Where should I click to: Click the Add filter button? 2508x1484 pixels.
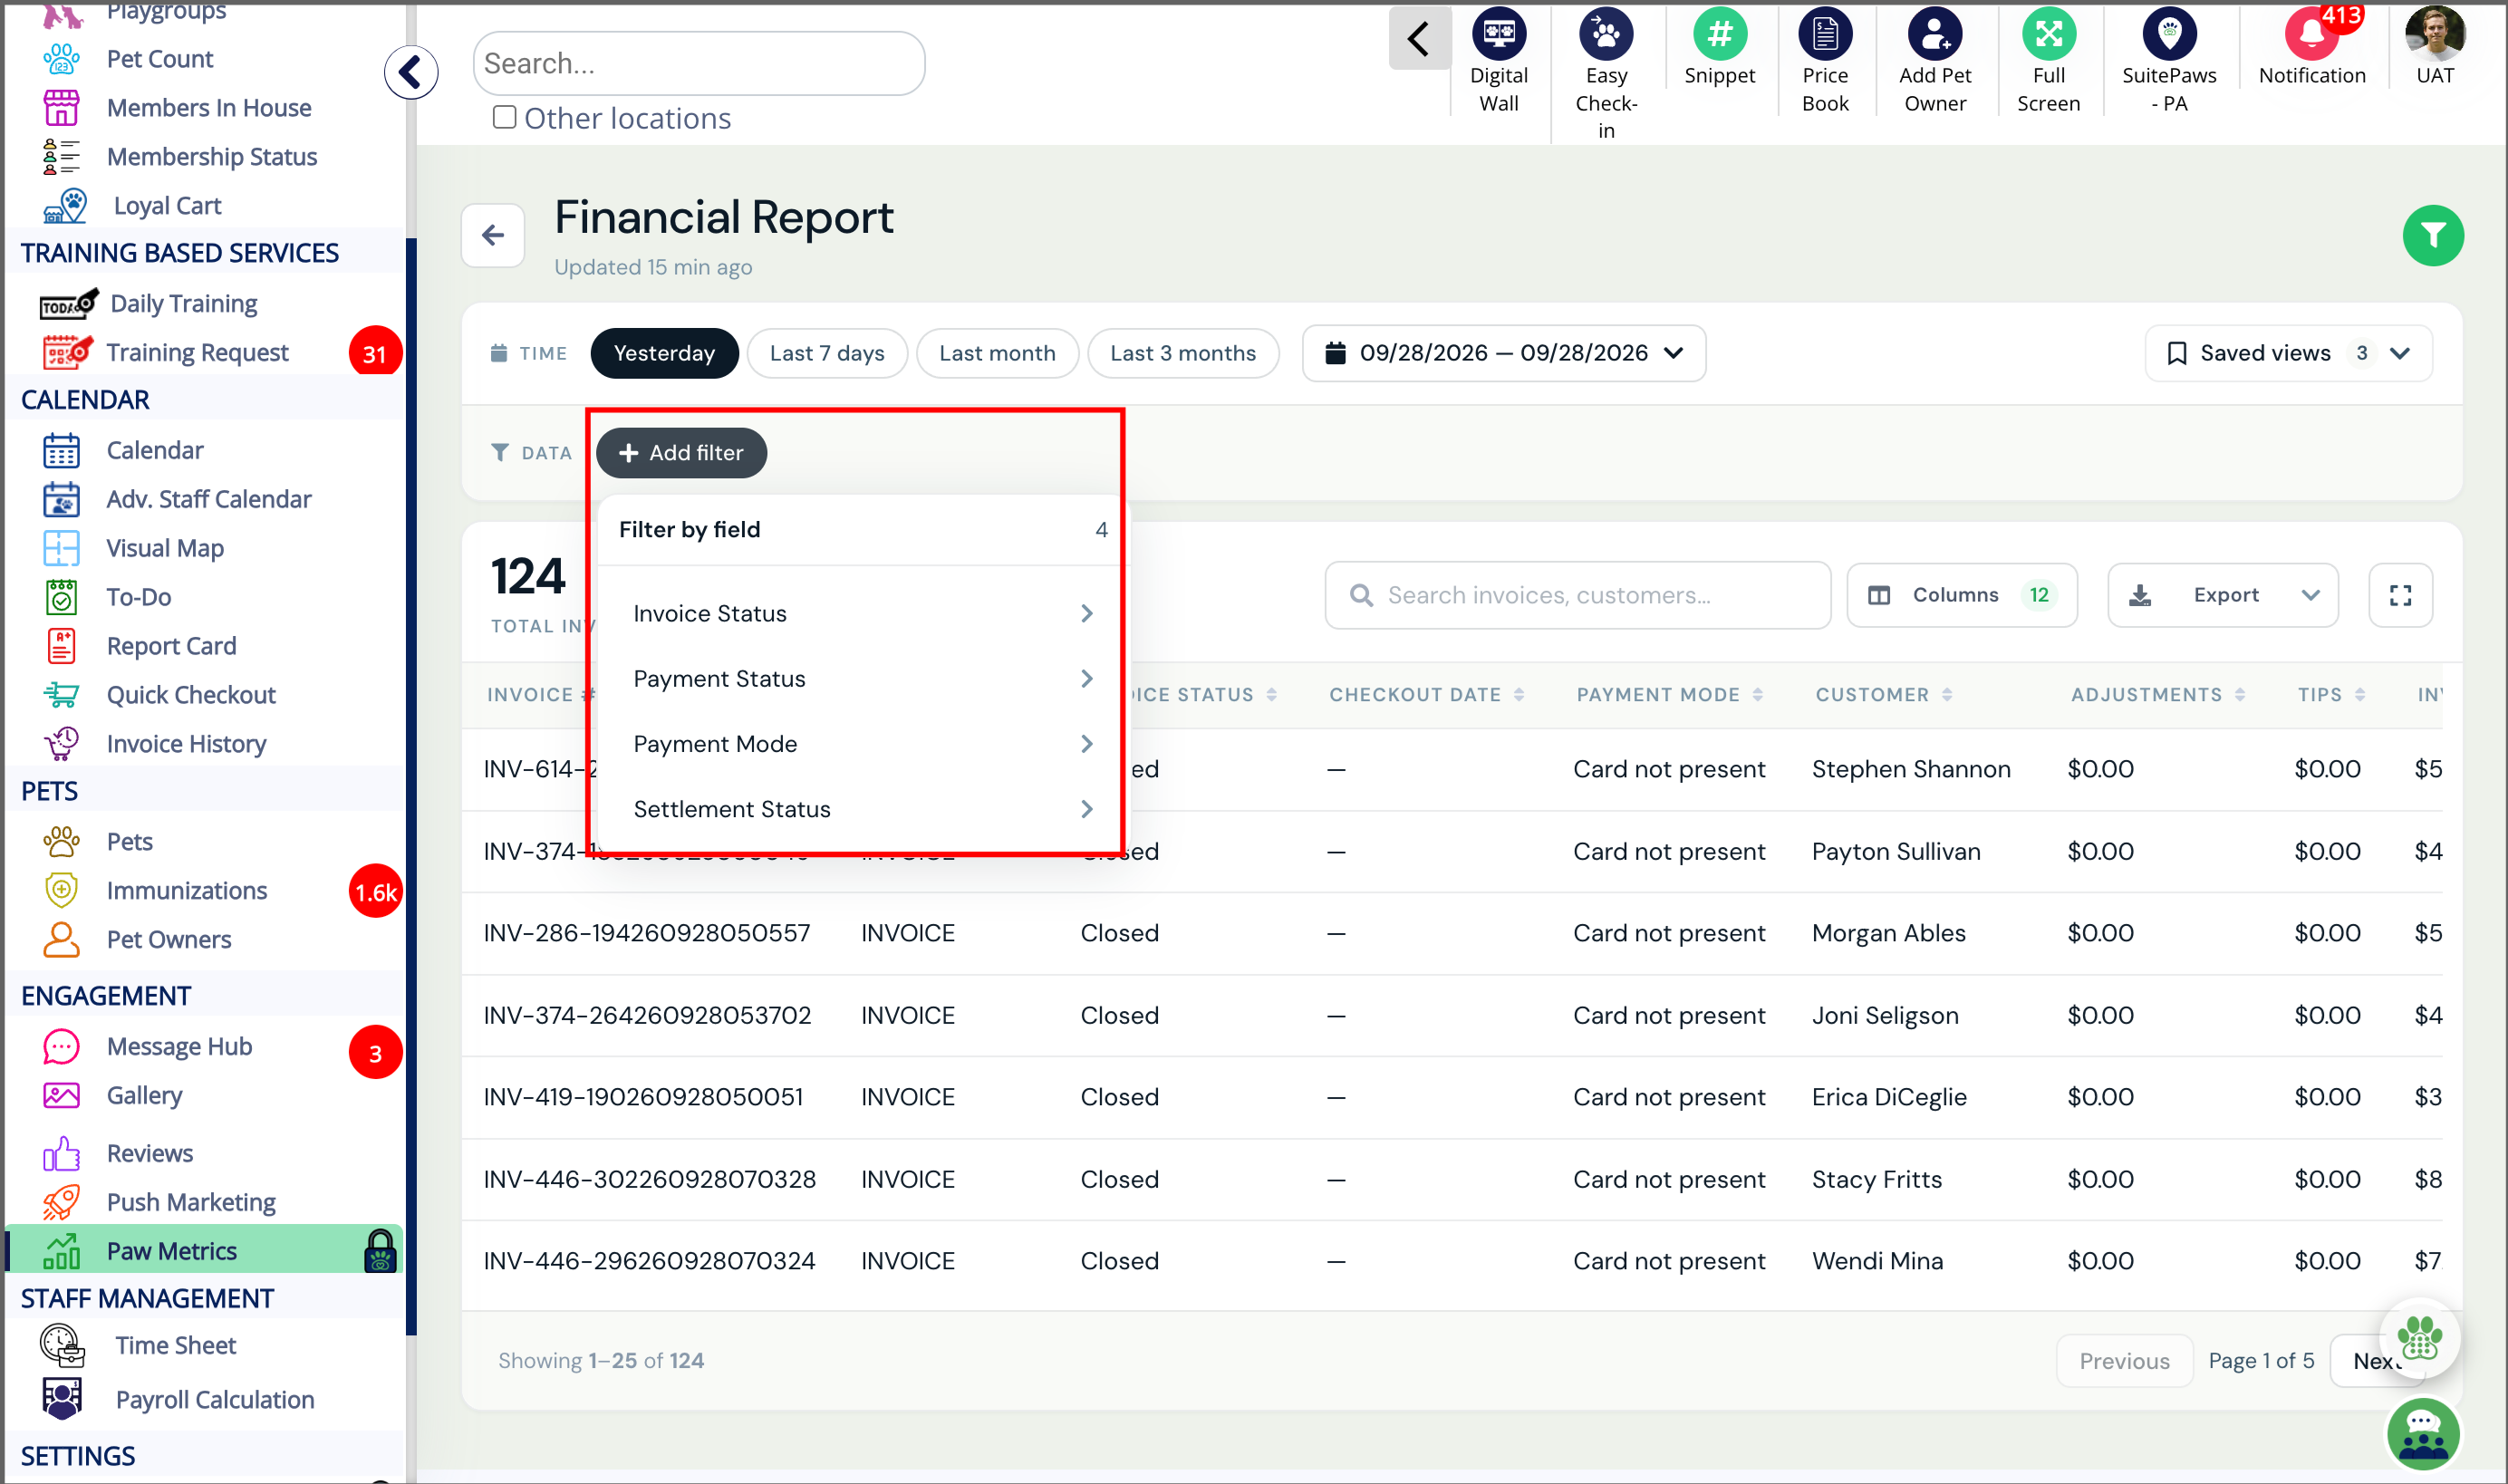click(x=681, y=453)
